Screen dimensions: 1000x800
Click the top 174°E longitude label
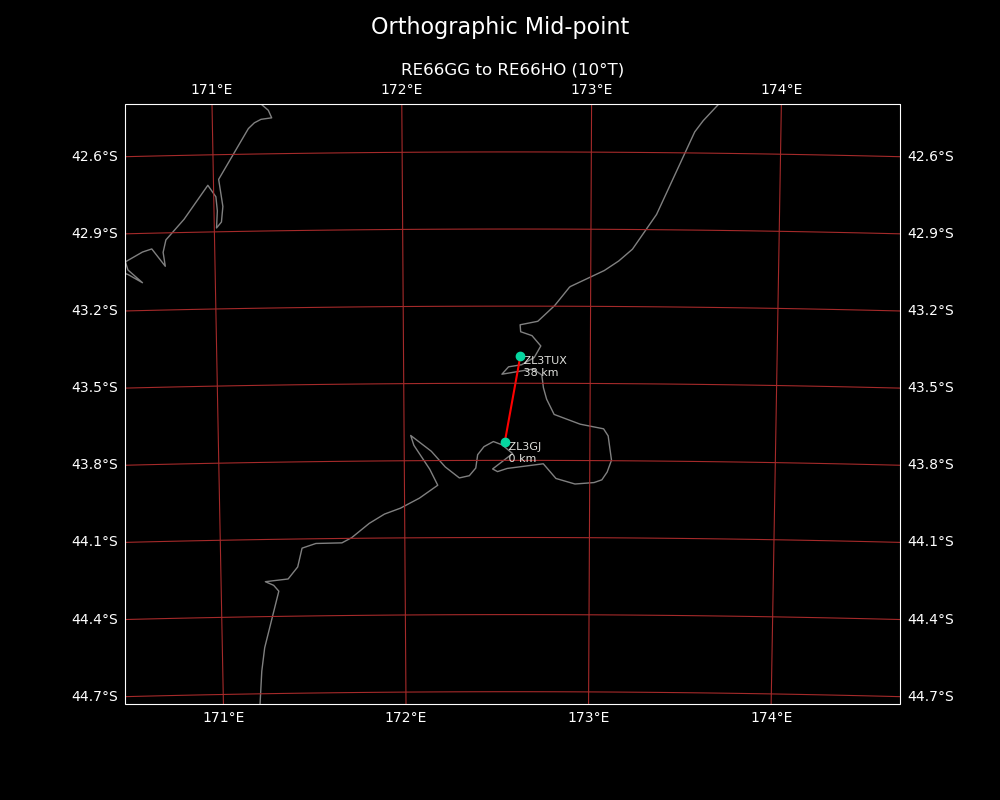point(781,90)
